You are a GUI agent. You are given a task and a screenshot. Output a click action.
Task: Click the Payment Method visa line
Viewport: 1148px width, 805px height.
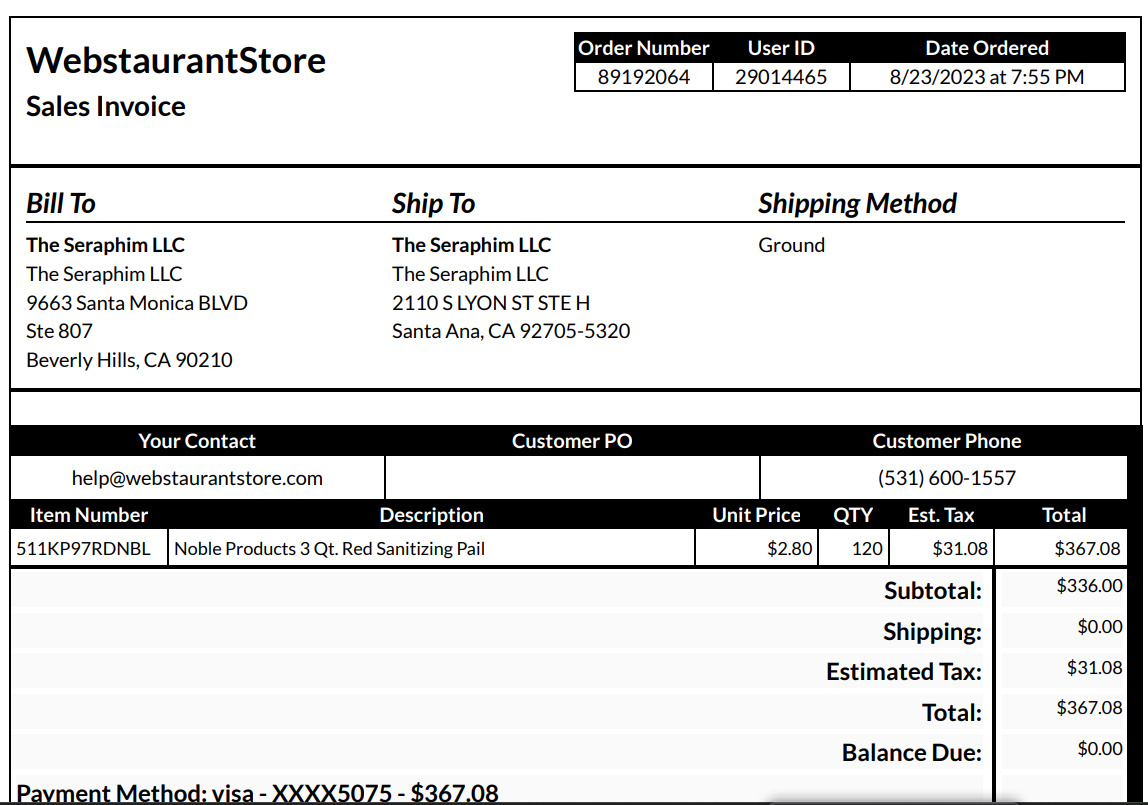[x=257, y=793]
